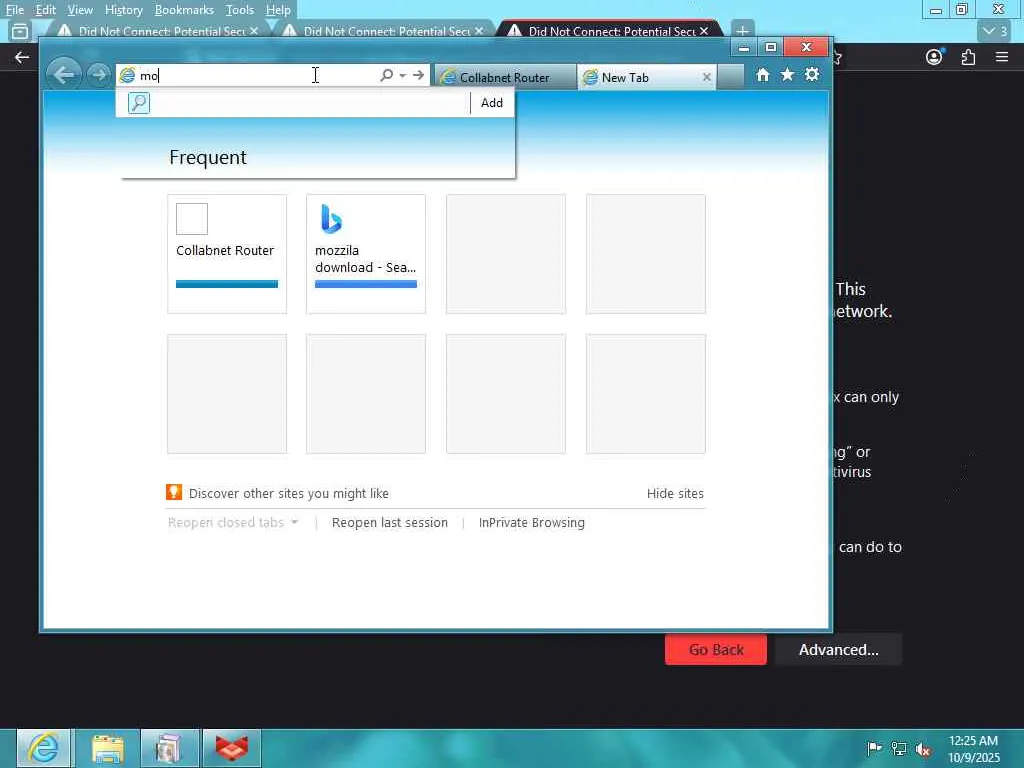Open Discover other sites you might like
This screenshot has width=1024, height=768.
(289, 494)
